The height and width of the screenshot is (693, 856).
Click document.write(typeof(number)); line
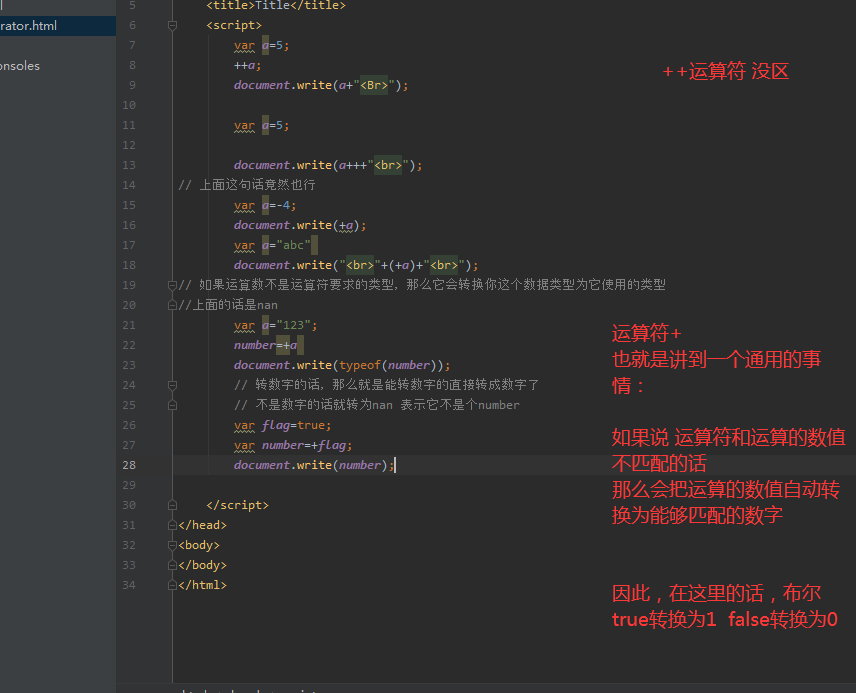[x=342, y=365]
